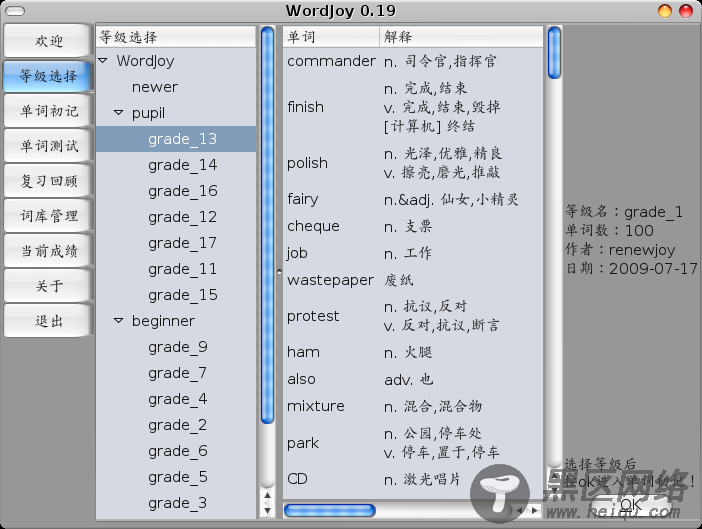Select grade_11 in the tree

coord(176,269)
